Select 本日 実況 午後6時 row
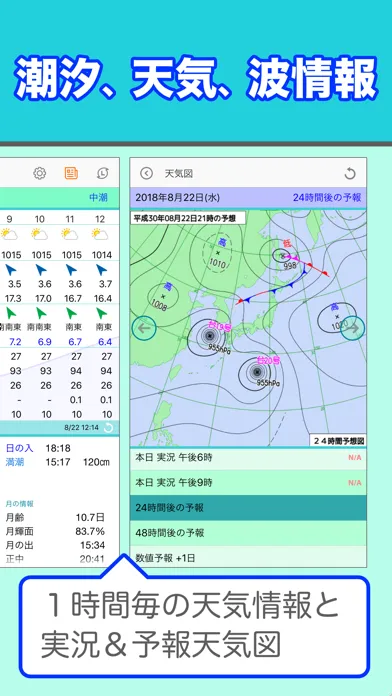This screenshot has height=696, width=392. [x=248, y=458]
